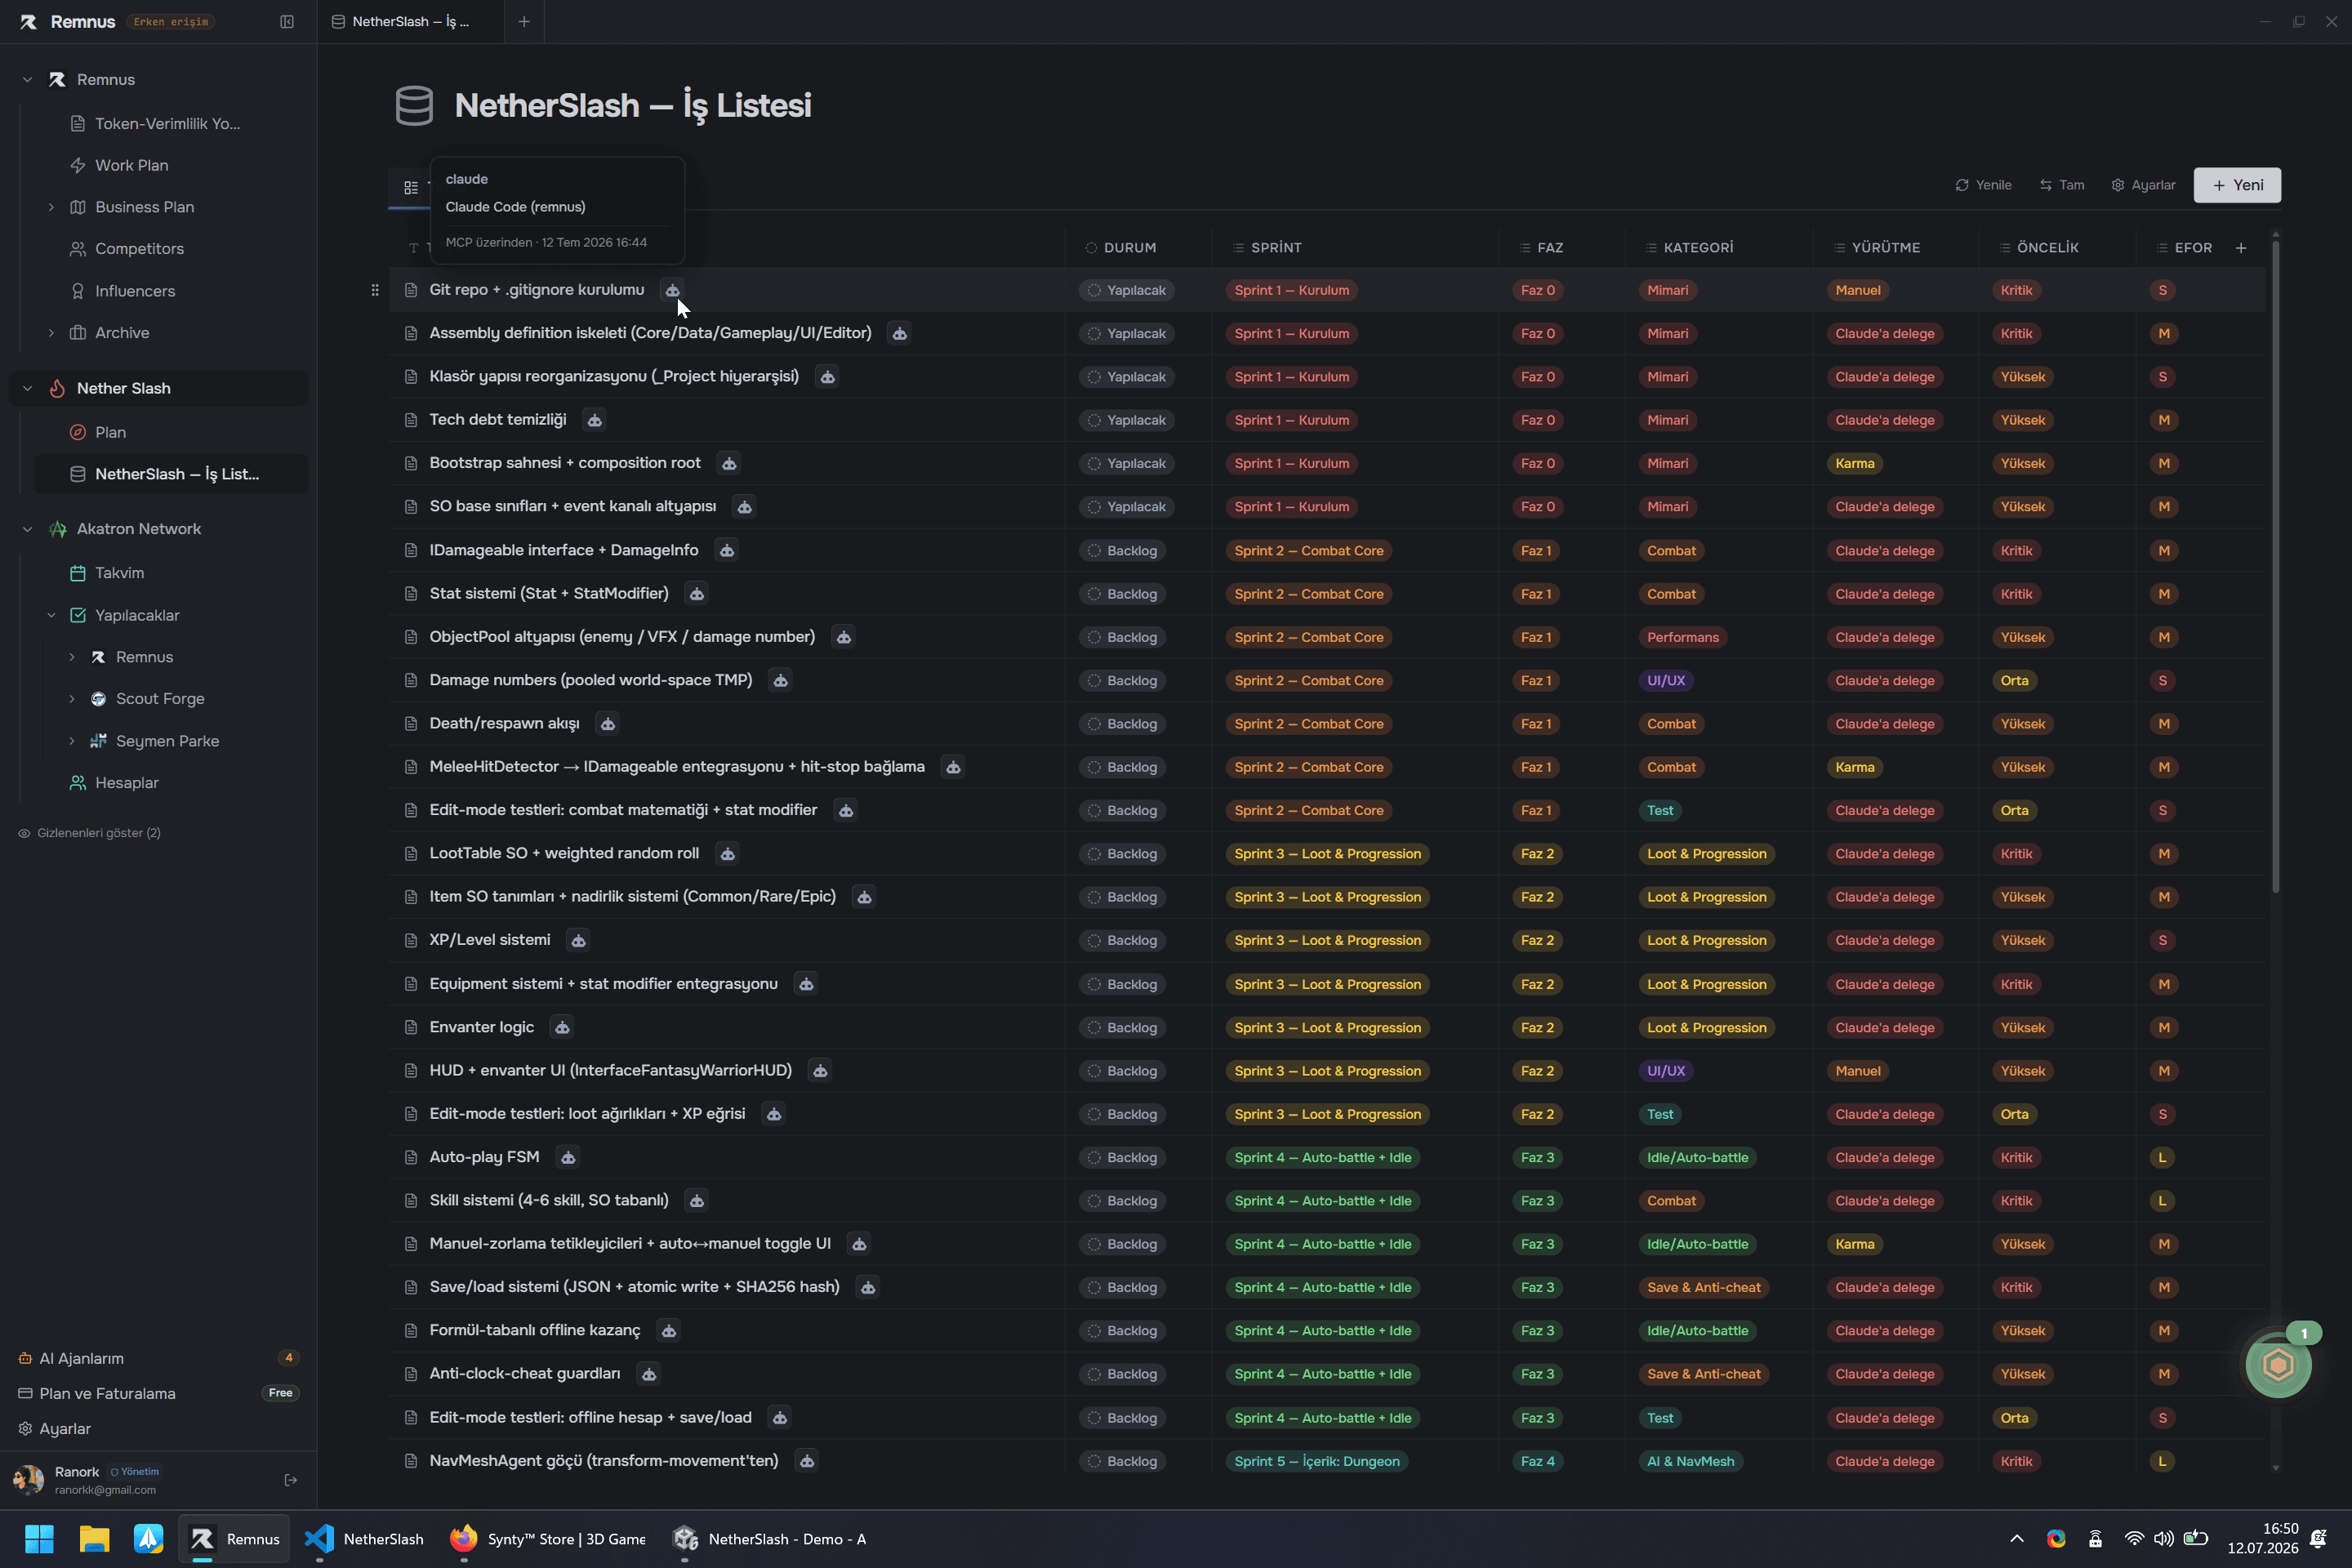
Task: Open the floating assistant bubble with badge 1
Action: click(x=2278, y=1364)
